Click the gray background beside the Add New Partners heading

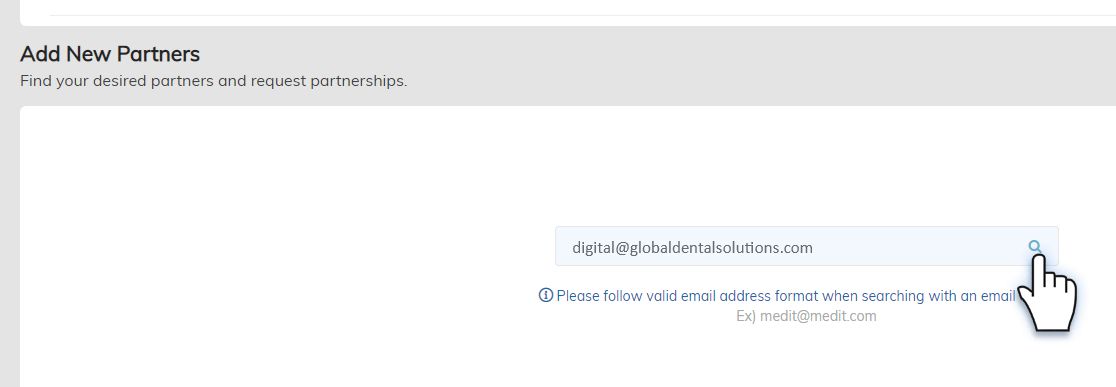tap(641, 57)
